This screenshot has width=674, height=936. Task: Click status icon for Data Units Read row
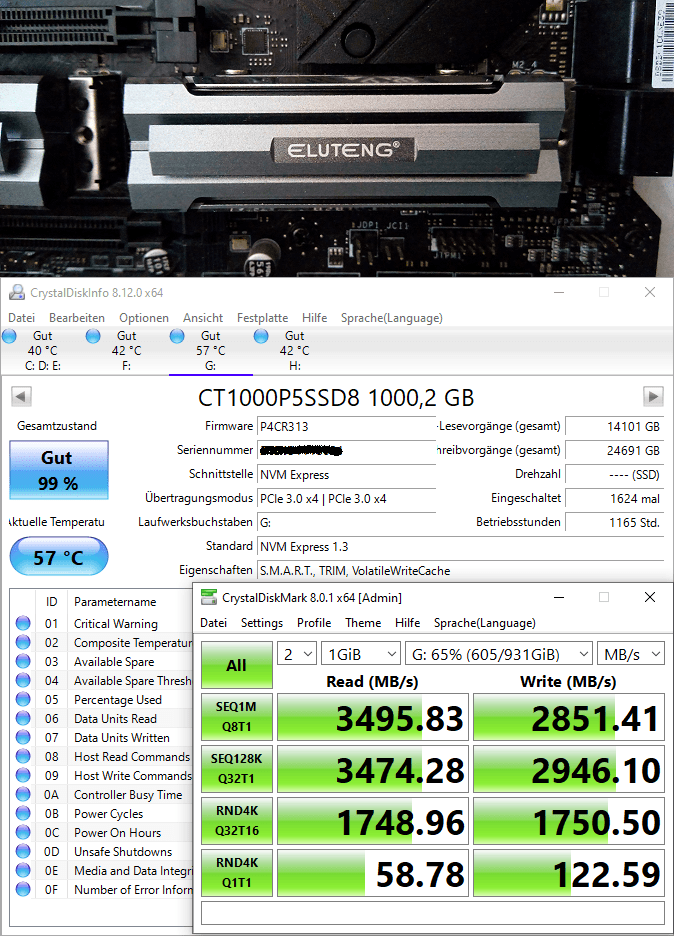click(x=23, y=718)
